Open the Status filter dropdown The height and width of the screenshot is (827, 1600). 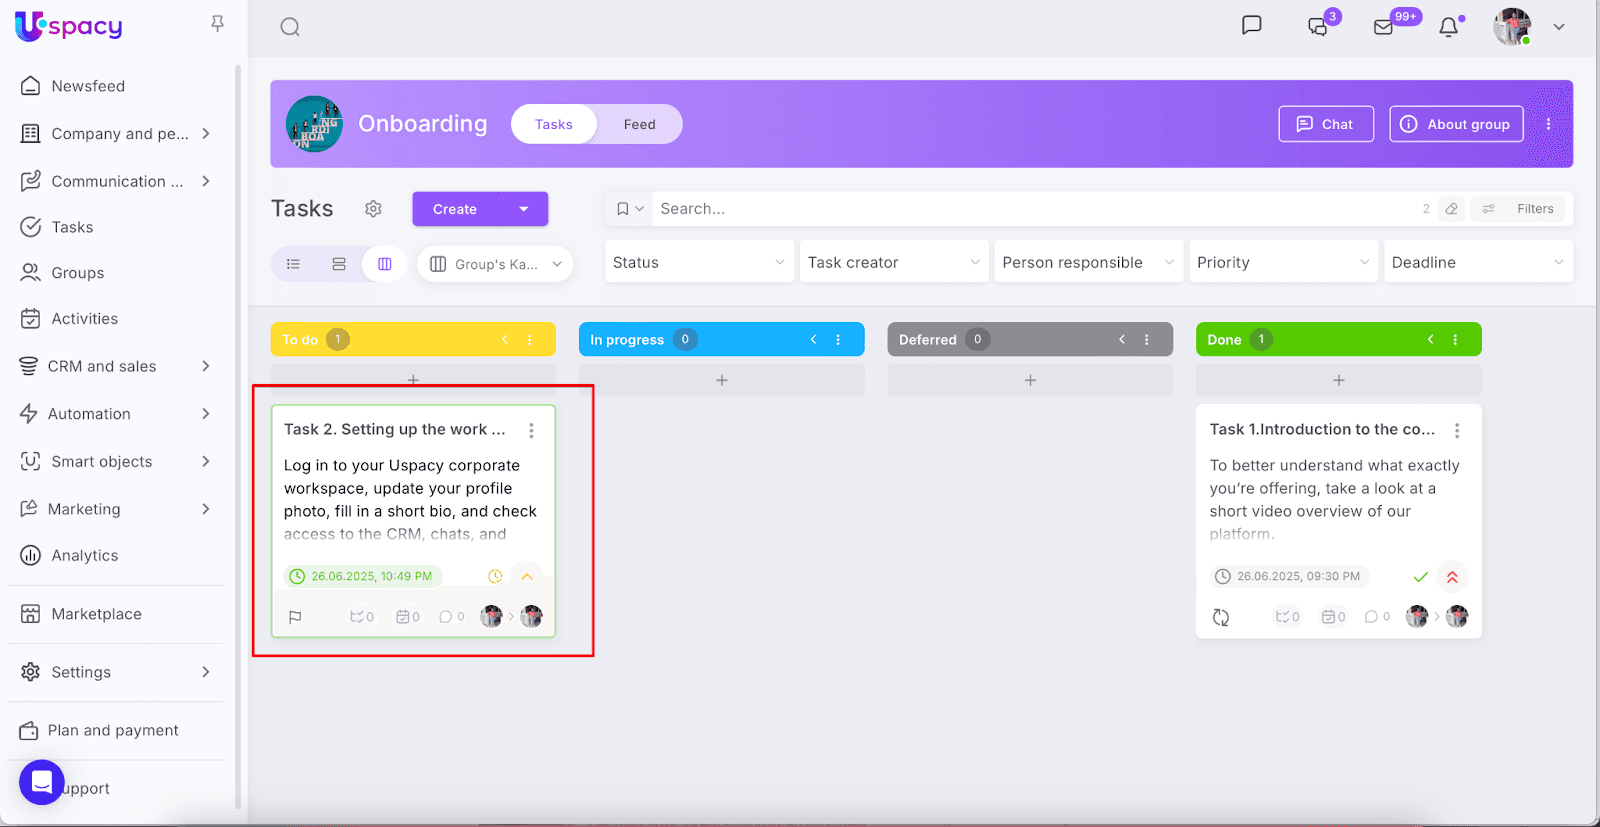pos(698,262)
